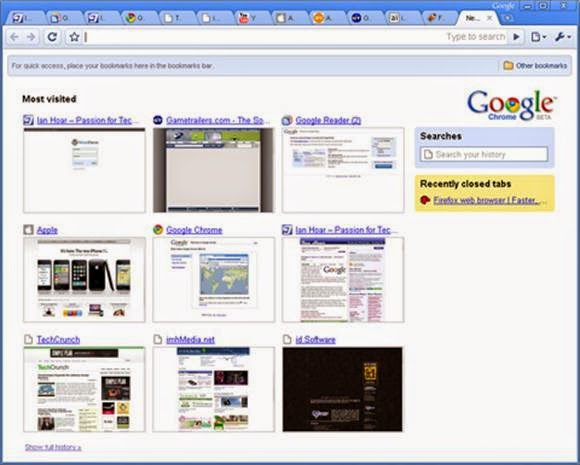Switch to blank-icon tab labeled T
Image resolution: width=580 pixels, height=465 pixels.
coord(177,18)
